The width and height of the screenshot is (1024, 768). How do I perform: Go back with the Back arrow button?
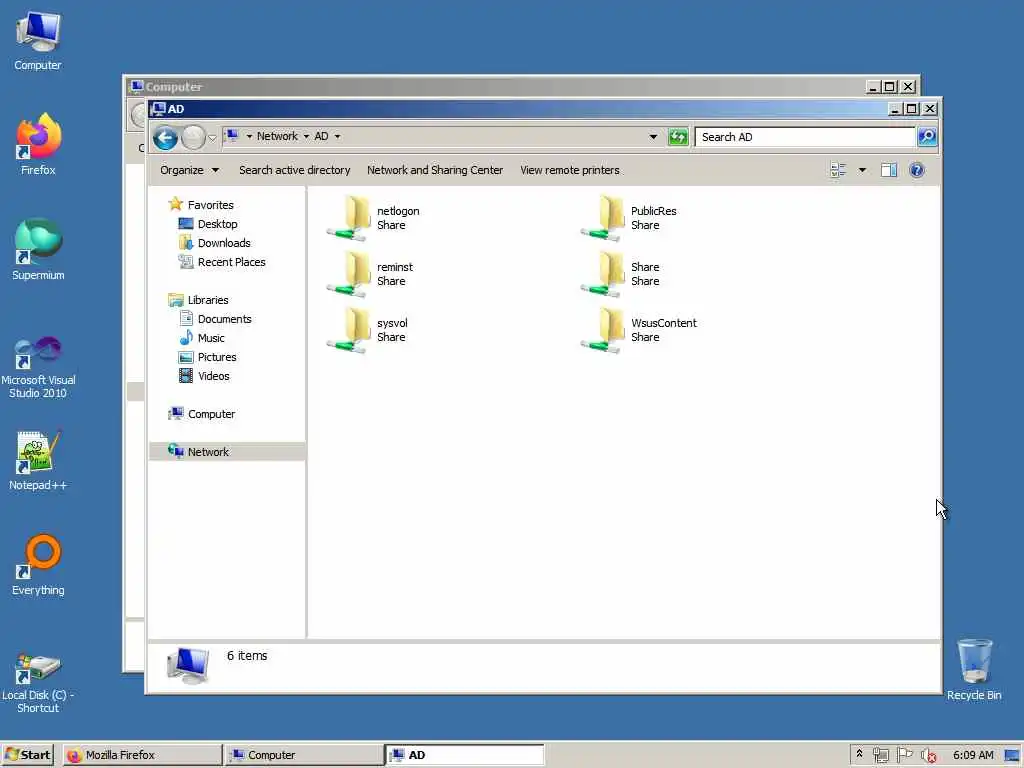coord(165,137)
